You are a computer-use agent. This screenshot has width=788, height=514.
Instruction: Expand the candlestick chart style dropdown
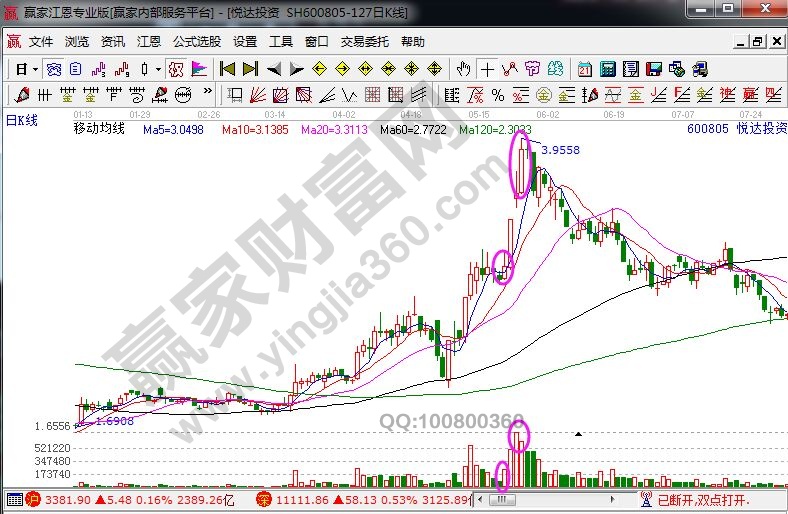tap(159, 69)
